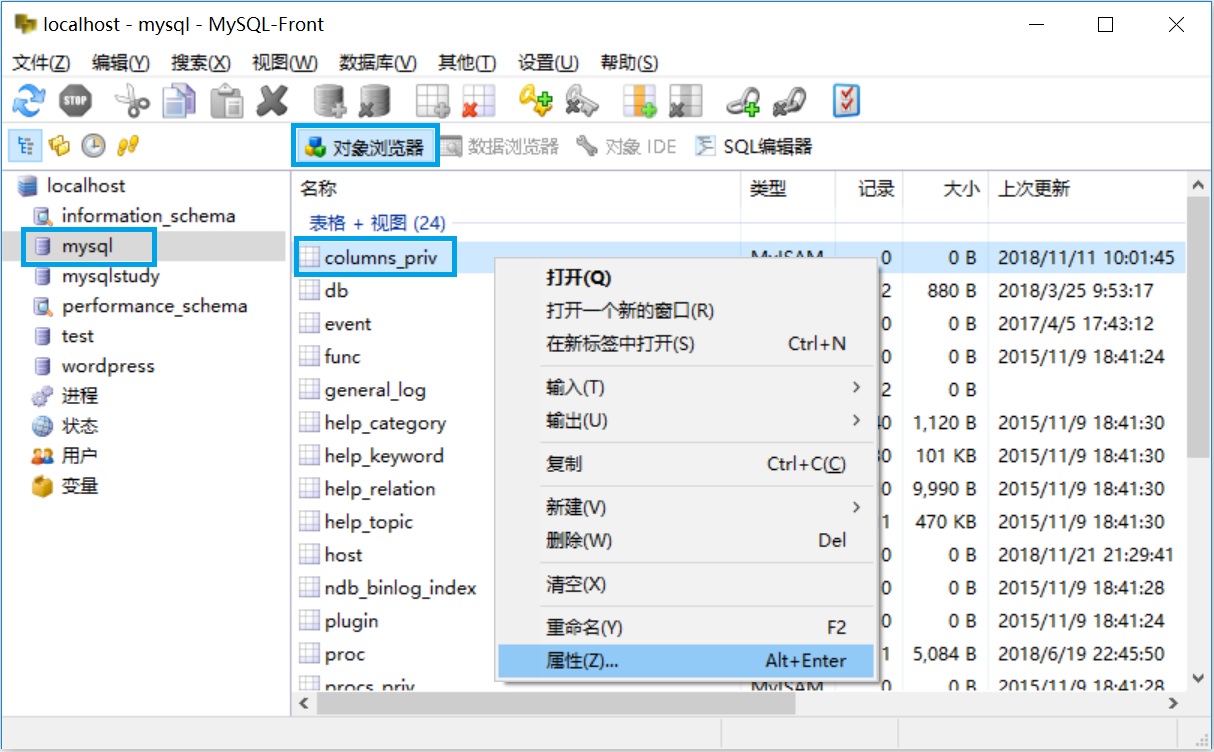Image resolution: width=1214 pixels, height=752 pixels.
Task: Click the scissors cut icon
Action: (x=131, y=100)
